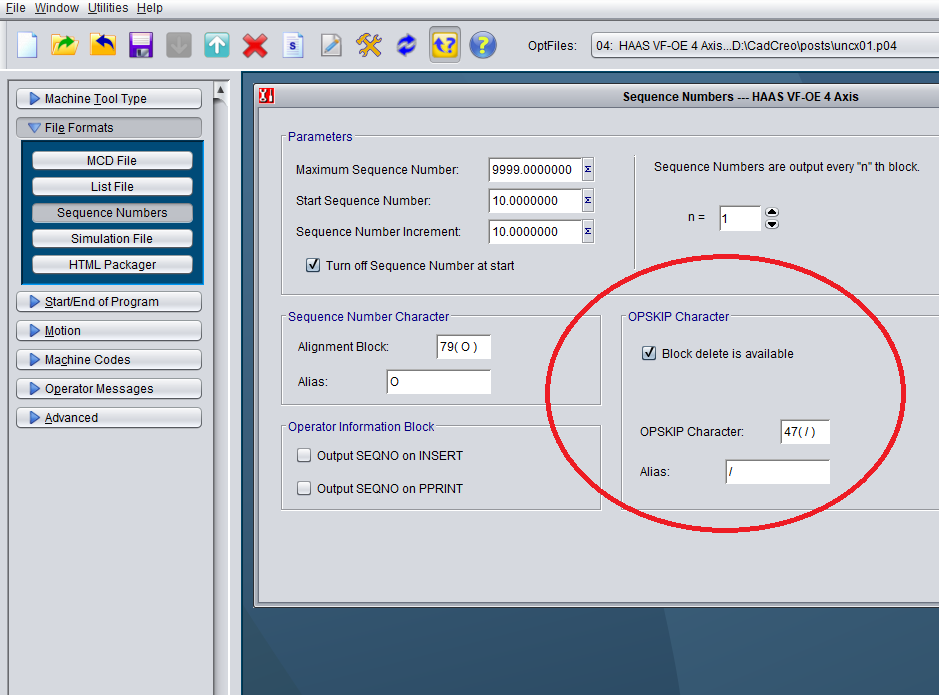Increase the n value with up stepper
The image size is (939, 695).
(x=772, y=212)
